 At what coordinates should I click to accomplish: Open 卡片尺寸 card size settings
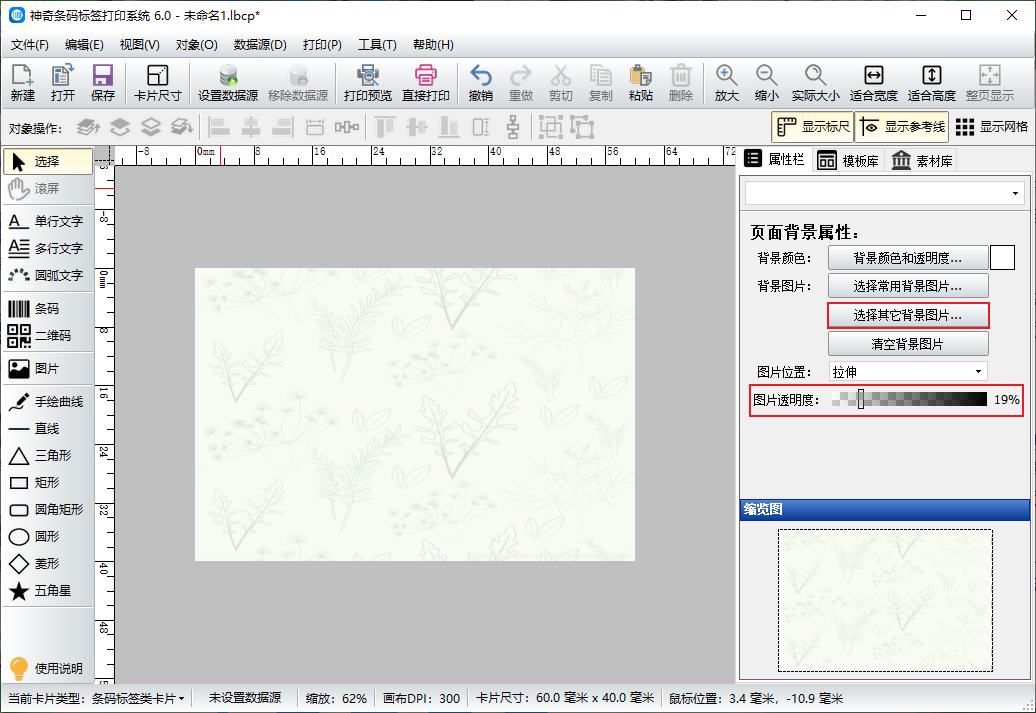pos(157,83)
